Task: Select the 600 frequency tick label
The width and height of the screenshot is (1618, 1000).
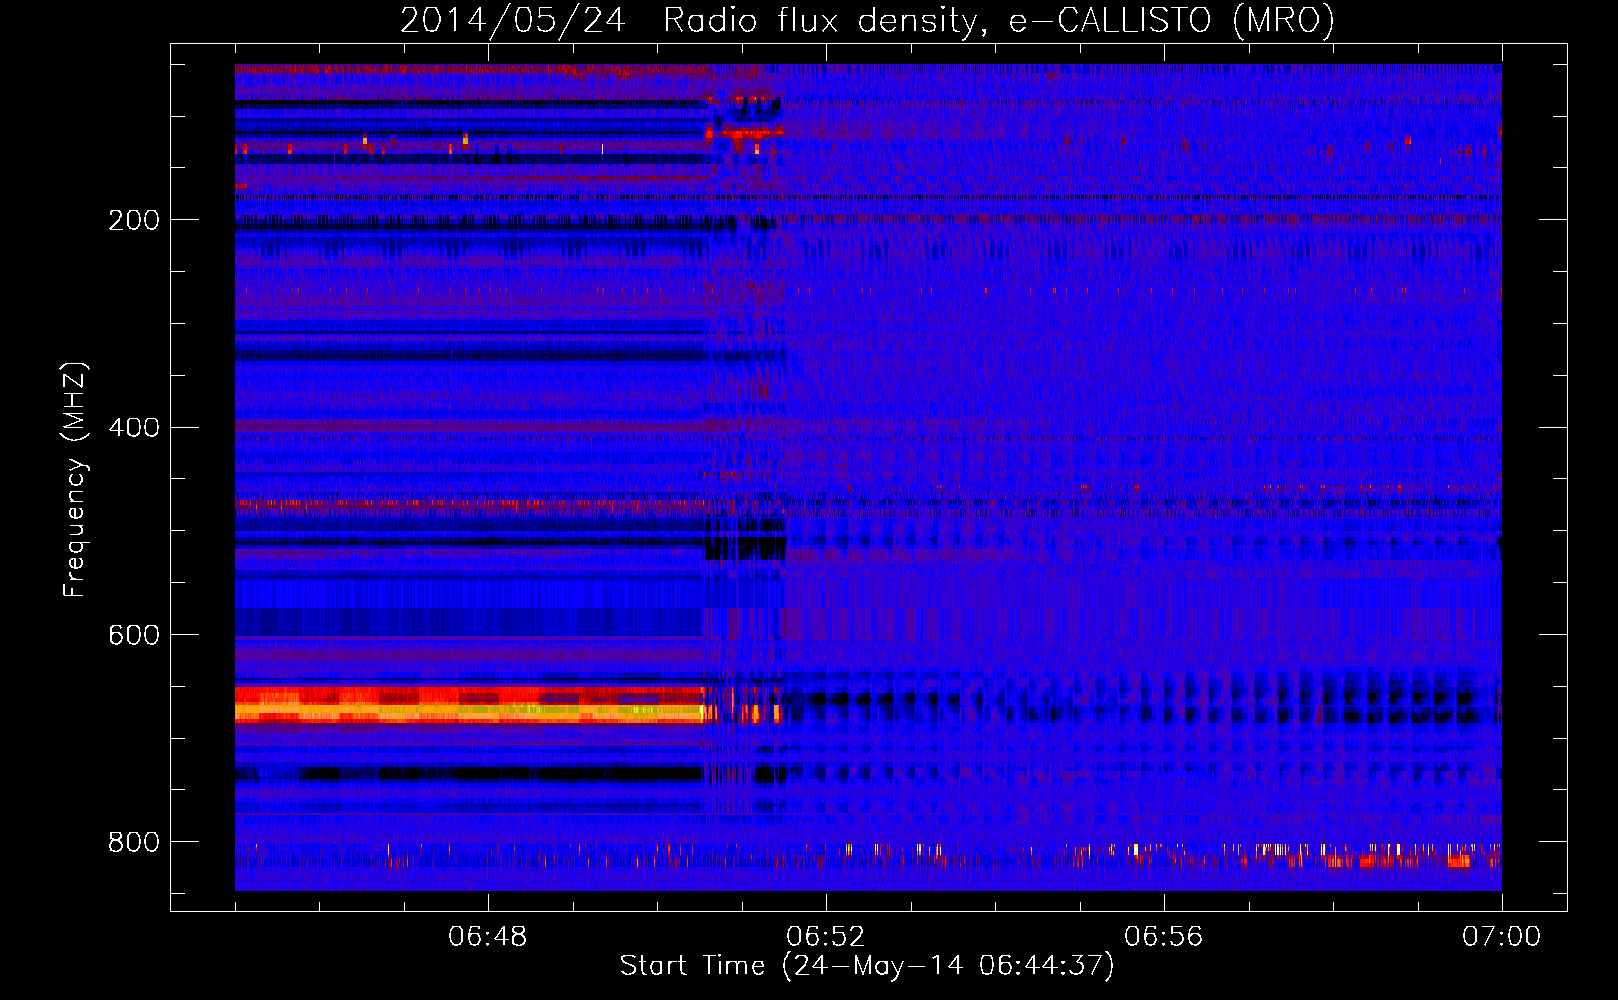Action: point(134,635)
